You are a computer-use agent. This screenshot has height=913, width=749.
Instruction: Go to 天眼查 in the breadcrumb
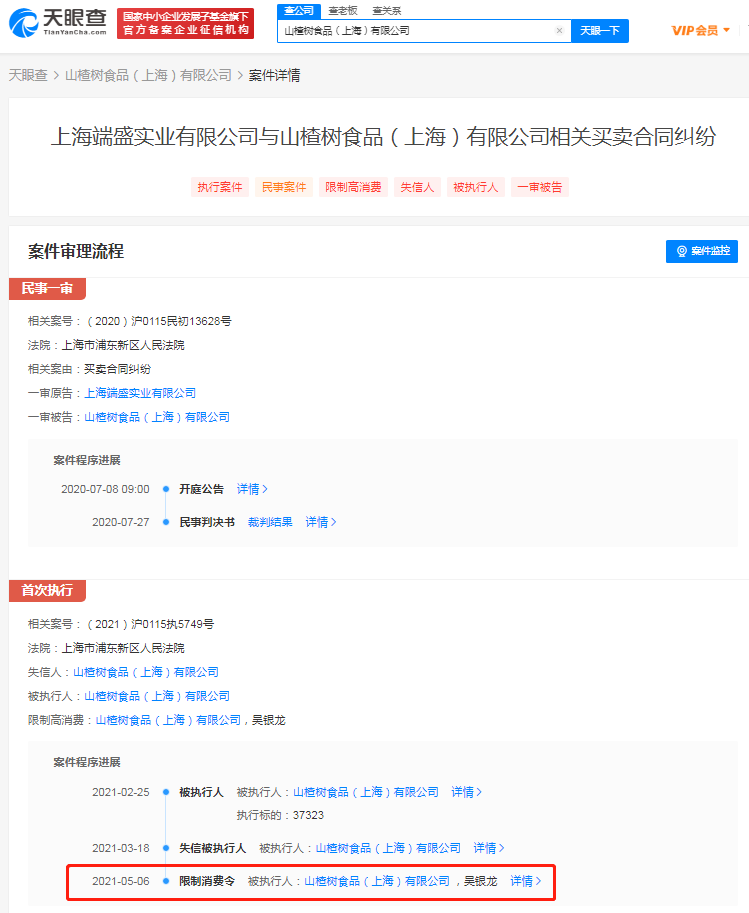click(28, 75)
